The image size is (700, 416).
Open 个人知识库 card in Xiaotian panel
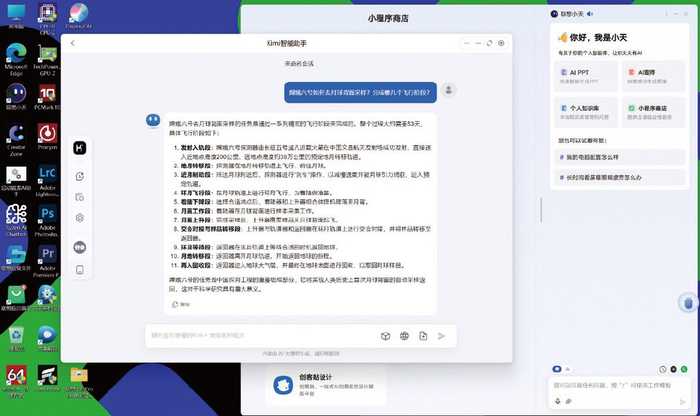point(586,112)
